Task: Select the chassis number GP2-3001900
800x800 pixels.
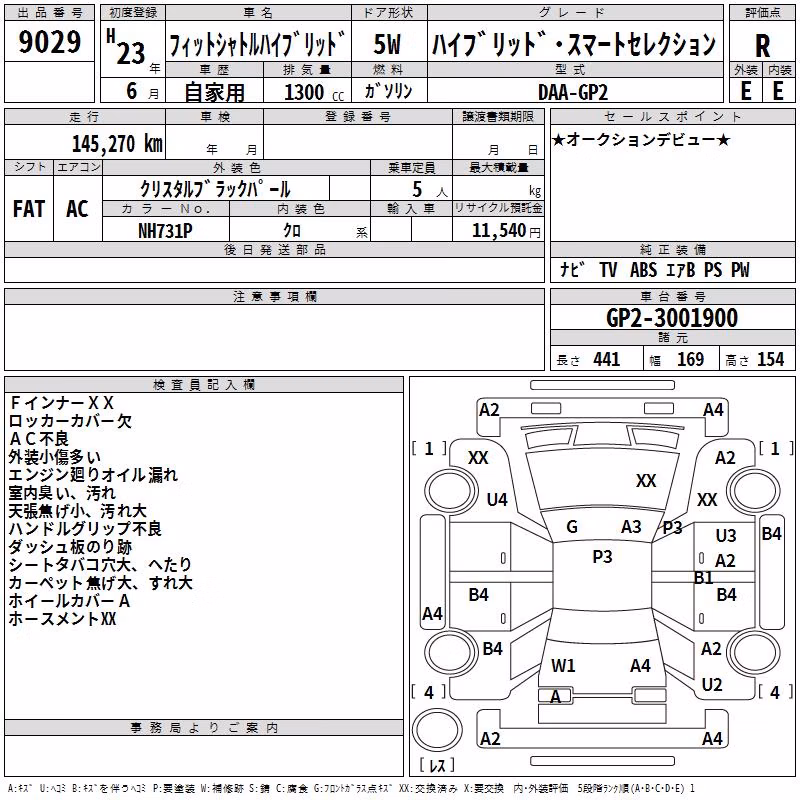Action: (672, 318)
